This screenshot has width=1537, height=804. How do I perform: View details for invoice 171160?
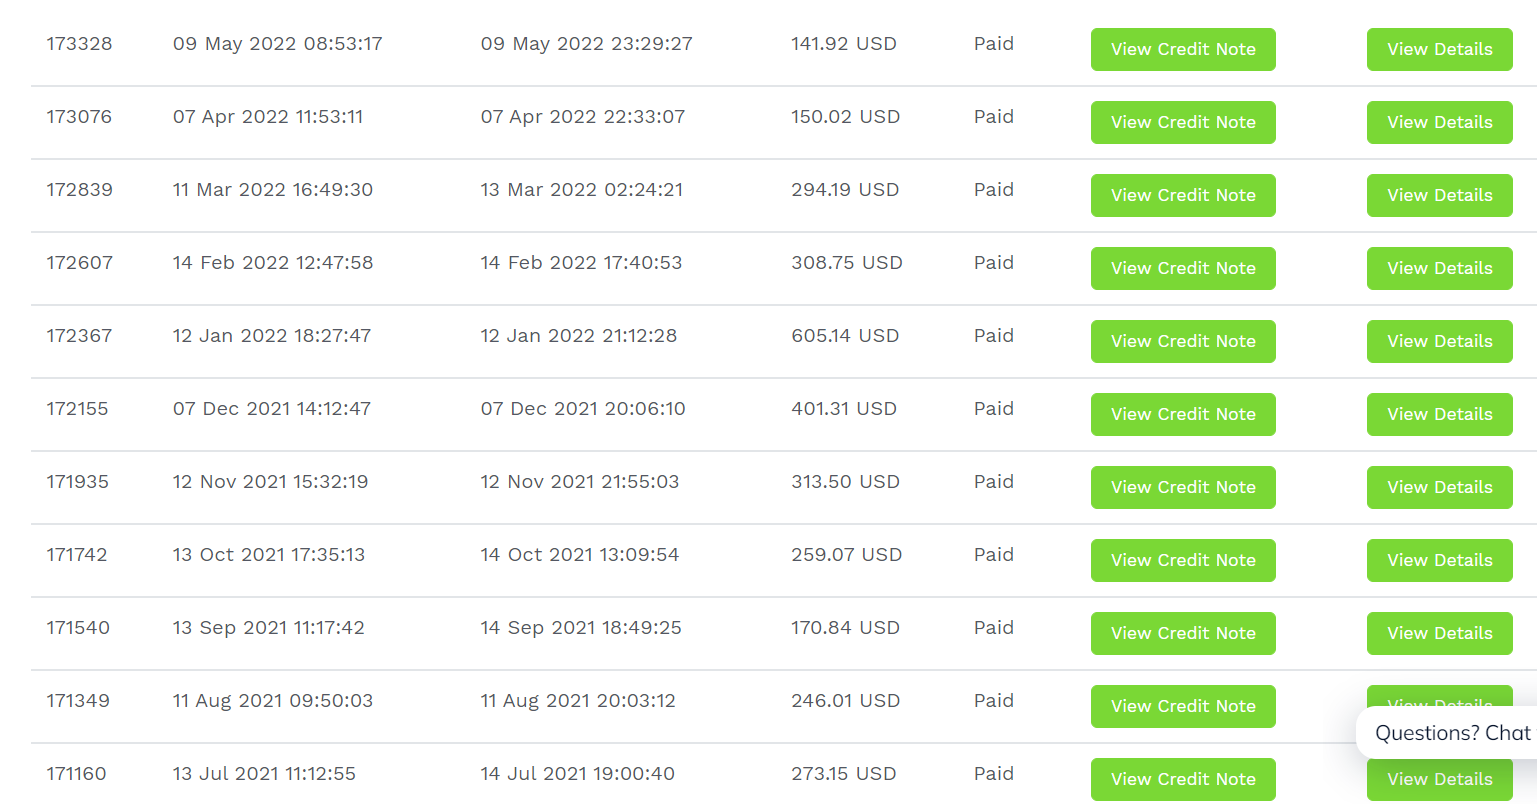(1439, 781)
